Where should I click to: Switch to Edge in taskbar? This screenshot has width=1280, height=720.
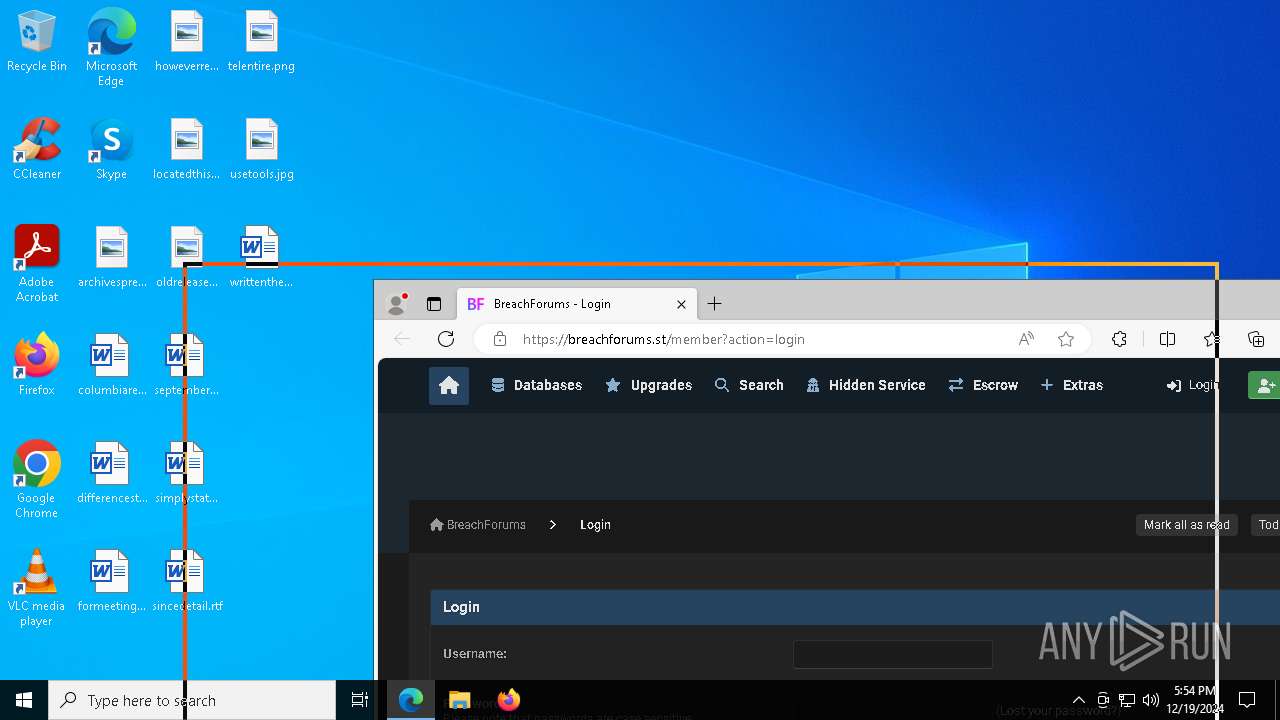(x=411, y=700)
